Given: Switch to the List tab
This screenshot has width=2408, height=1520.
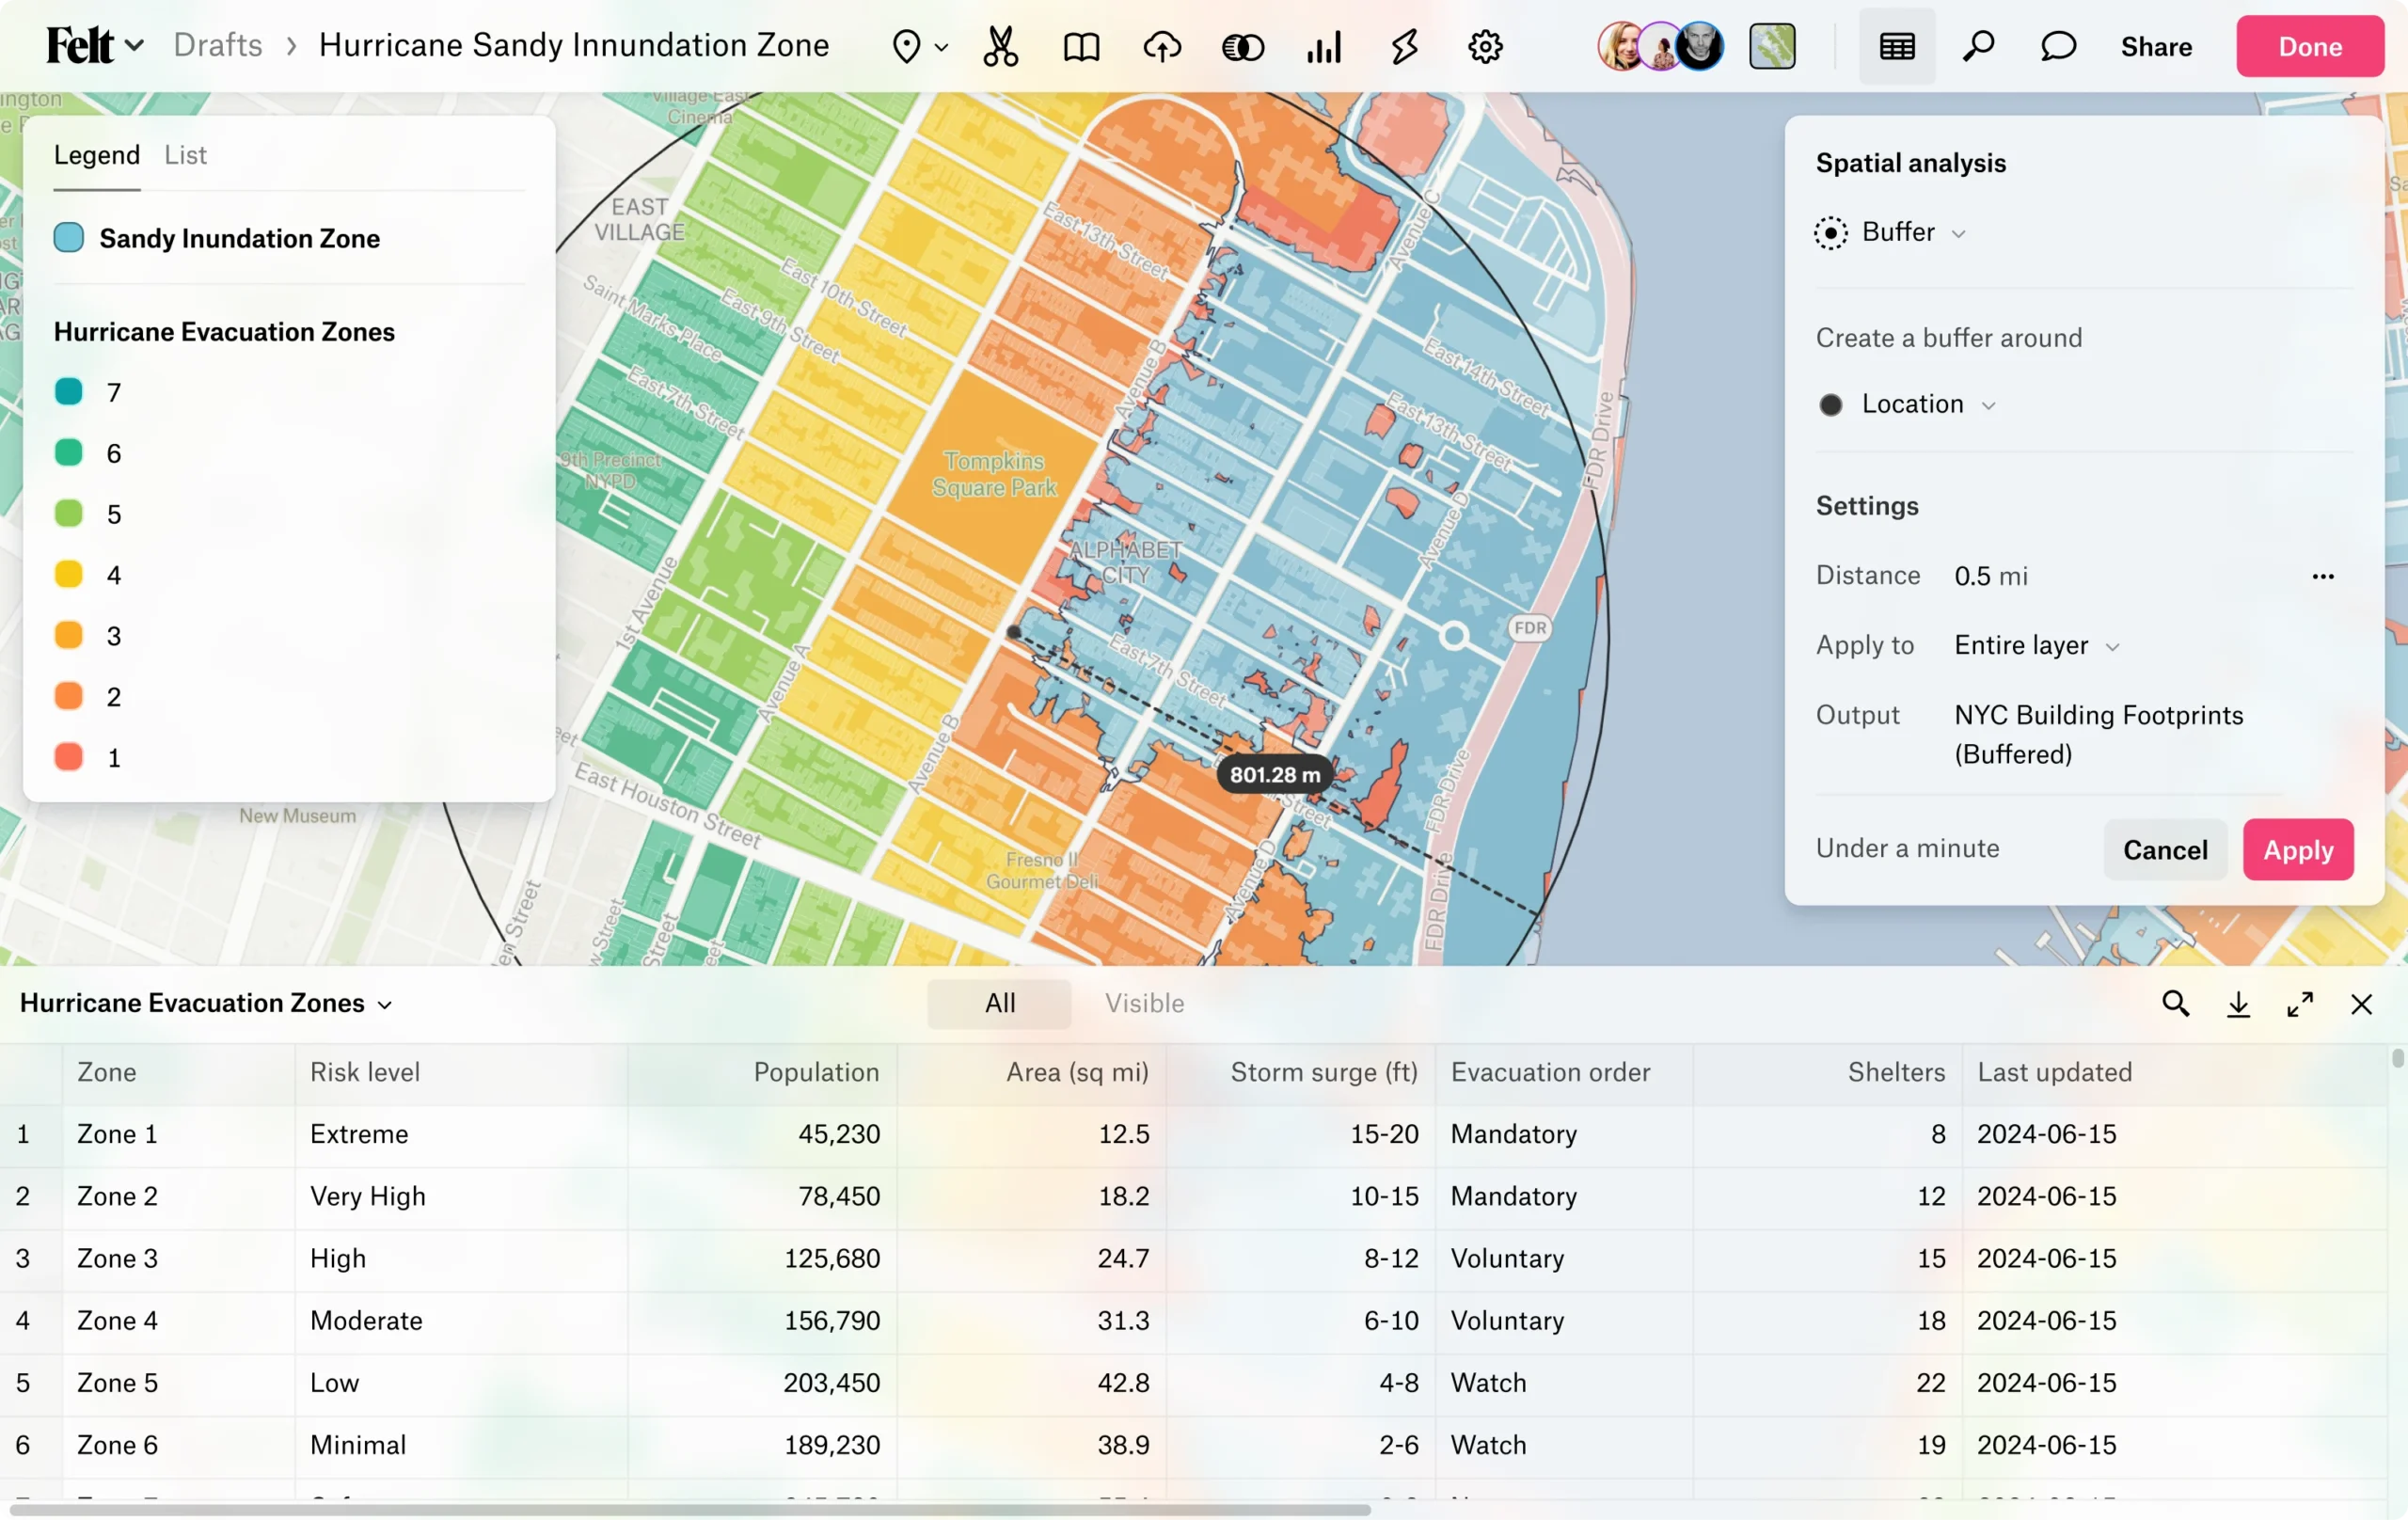Looking at the screenshot, I should [185, 155].
